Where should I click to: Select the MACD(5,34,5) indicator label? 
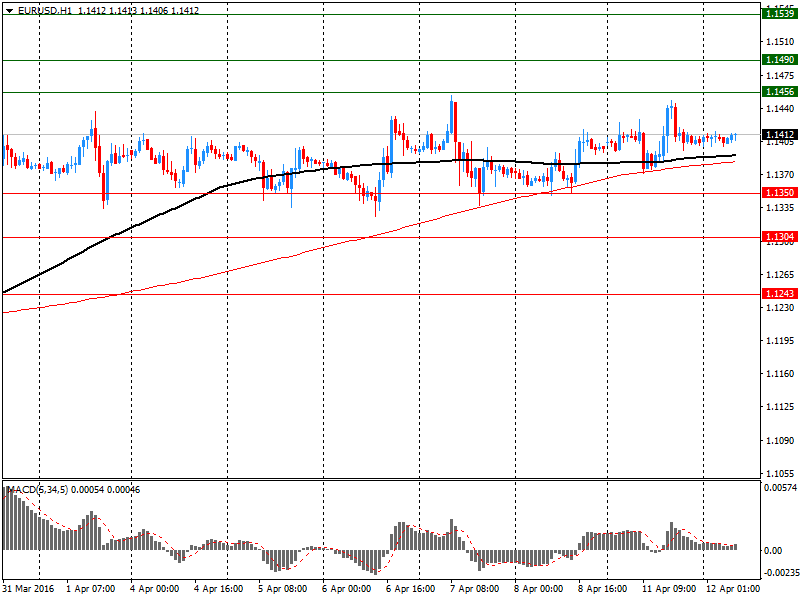[37, 490]
